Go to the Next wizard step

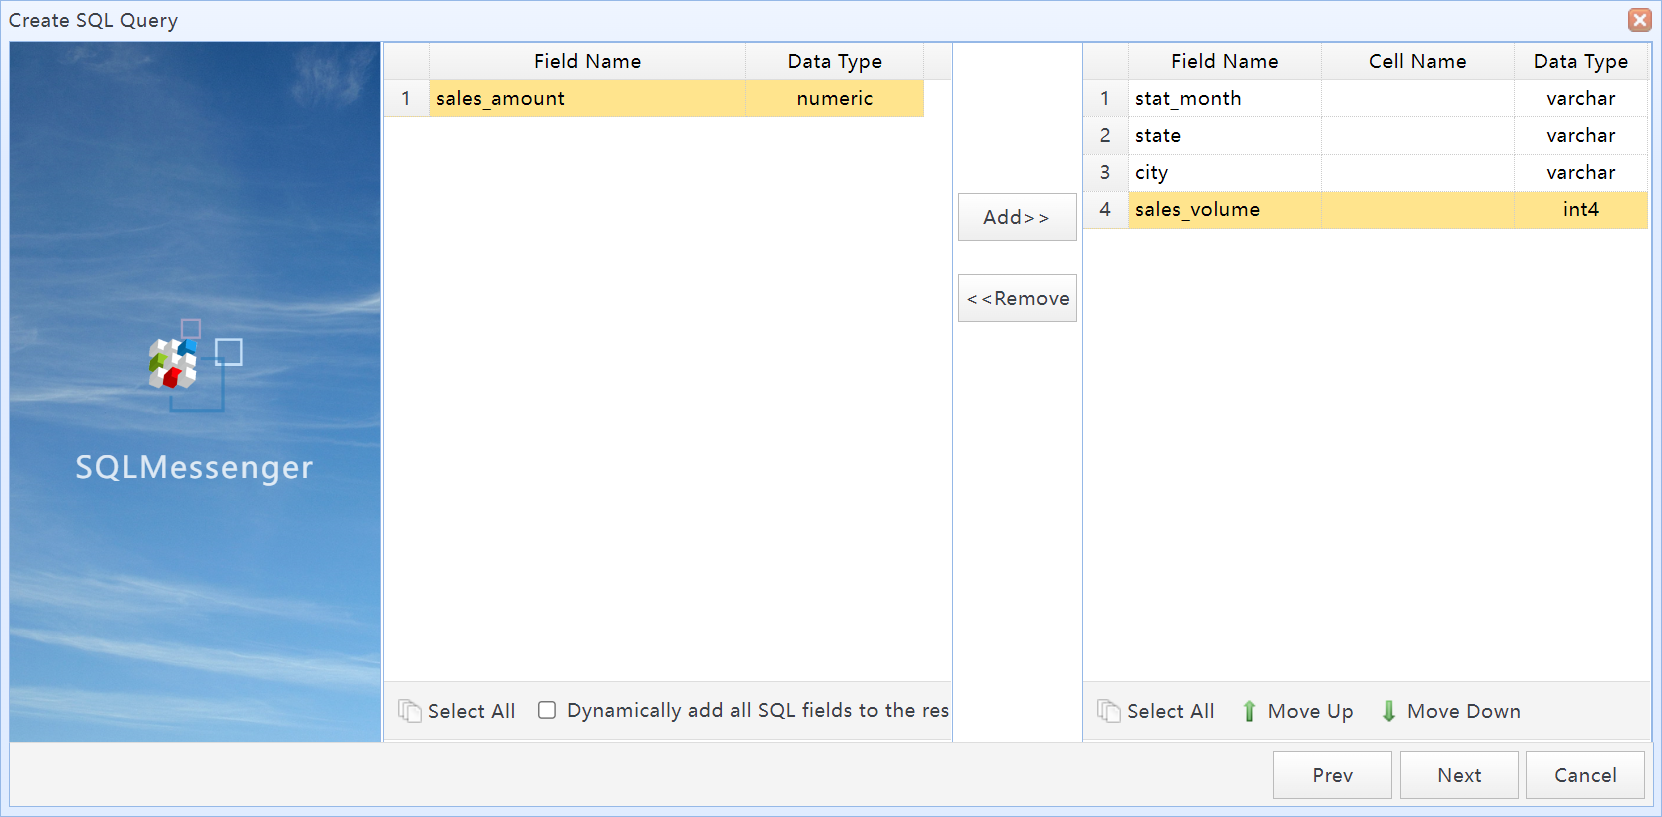pos(1458,775)
